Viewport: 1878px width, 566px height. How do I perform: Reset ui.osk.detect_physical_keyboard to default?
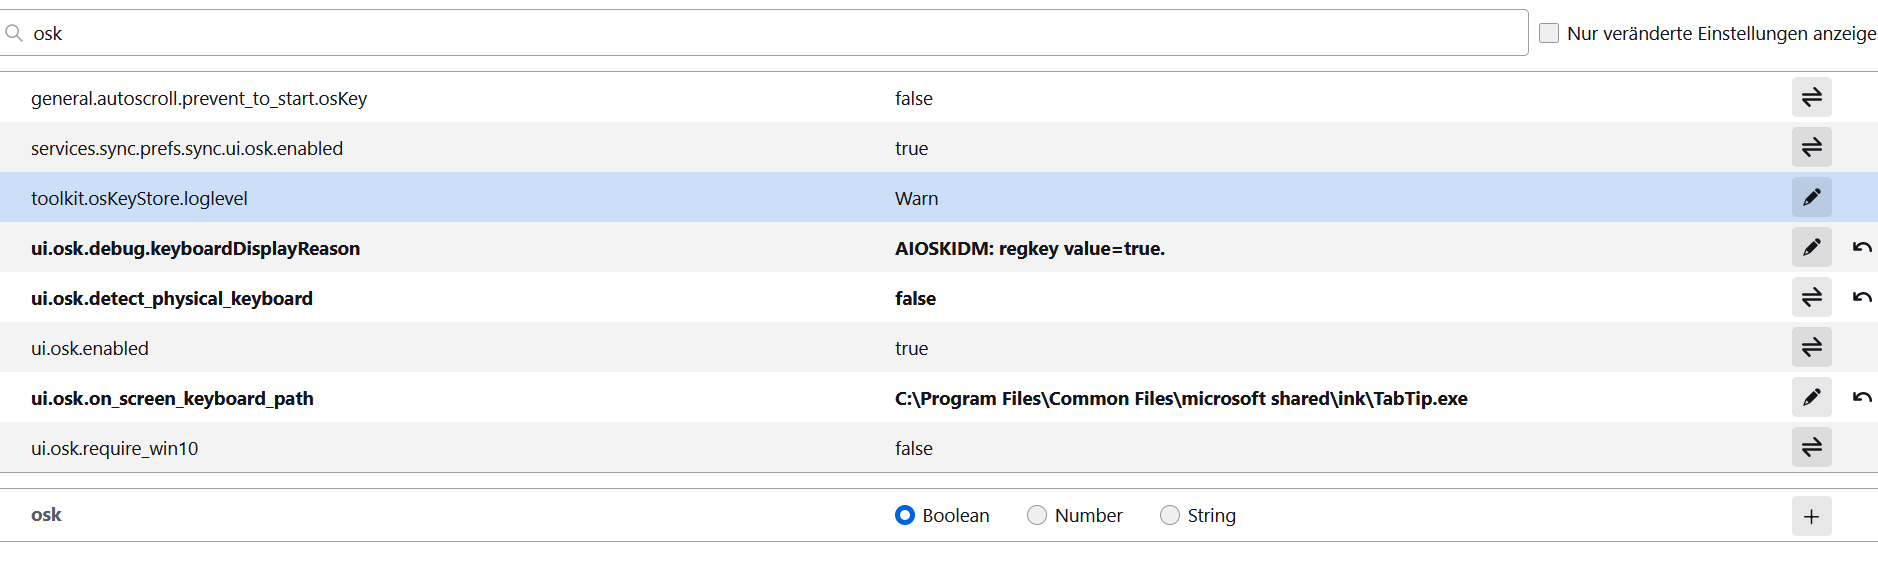point(1861,297)
